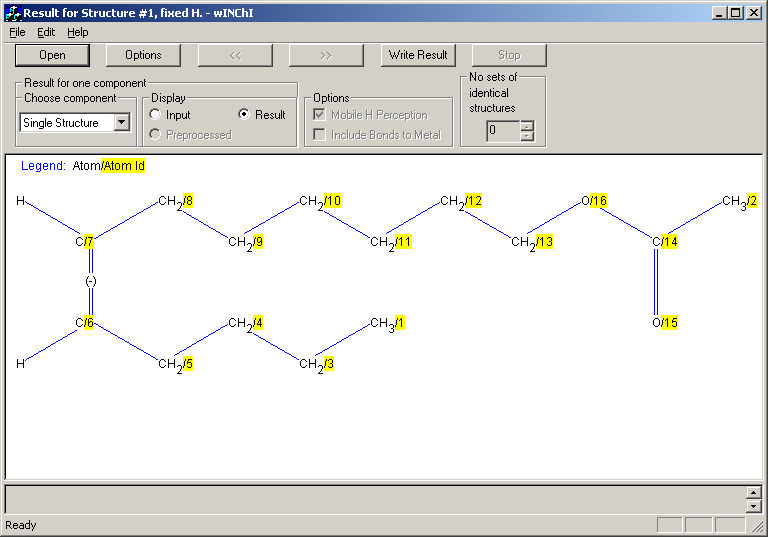Viewport: 768px width, 537px height.
Task: Click the CH2/12 atom label
Action: (461, 201)
